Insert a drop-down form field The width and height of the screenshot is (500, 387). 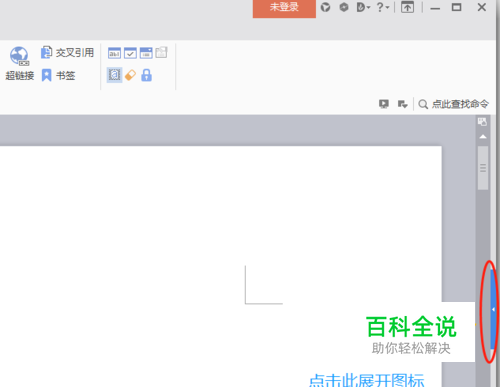pos(146,53)
